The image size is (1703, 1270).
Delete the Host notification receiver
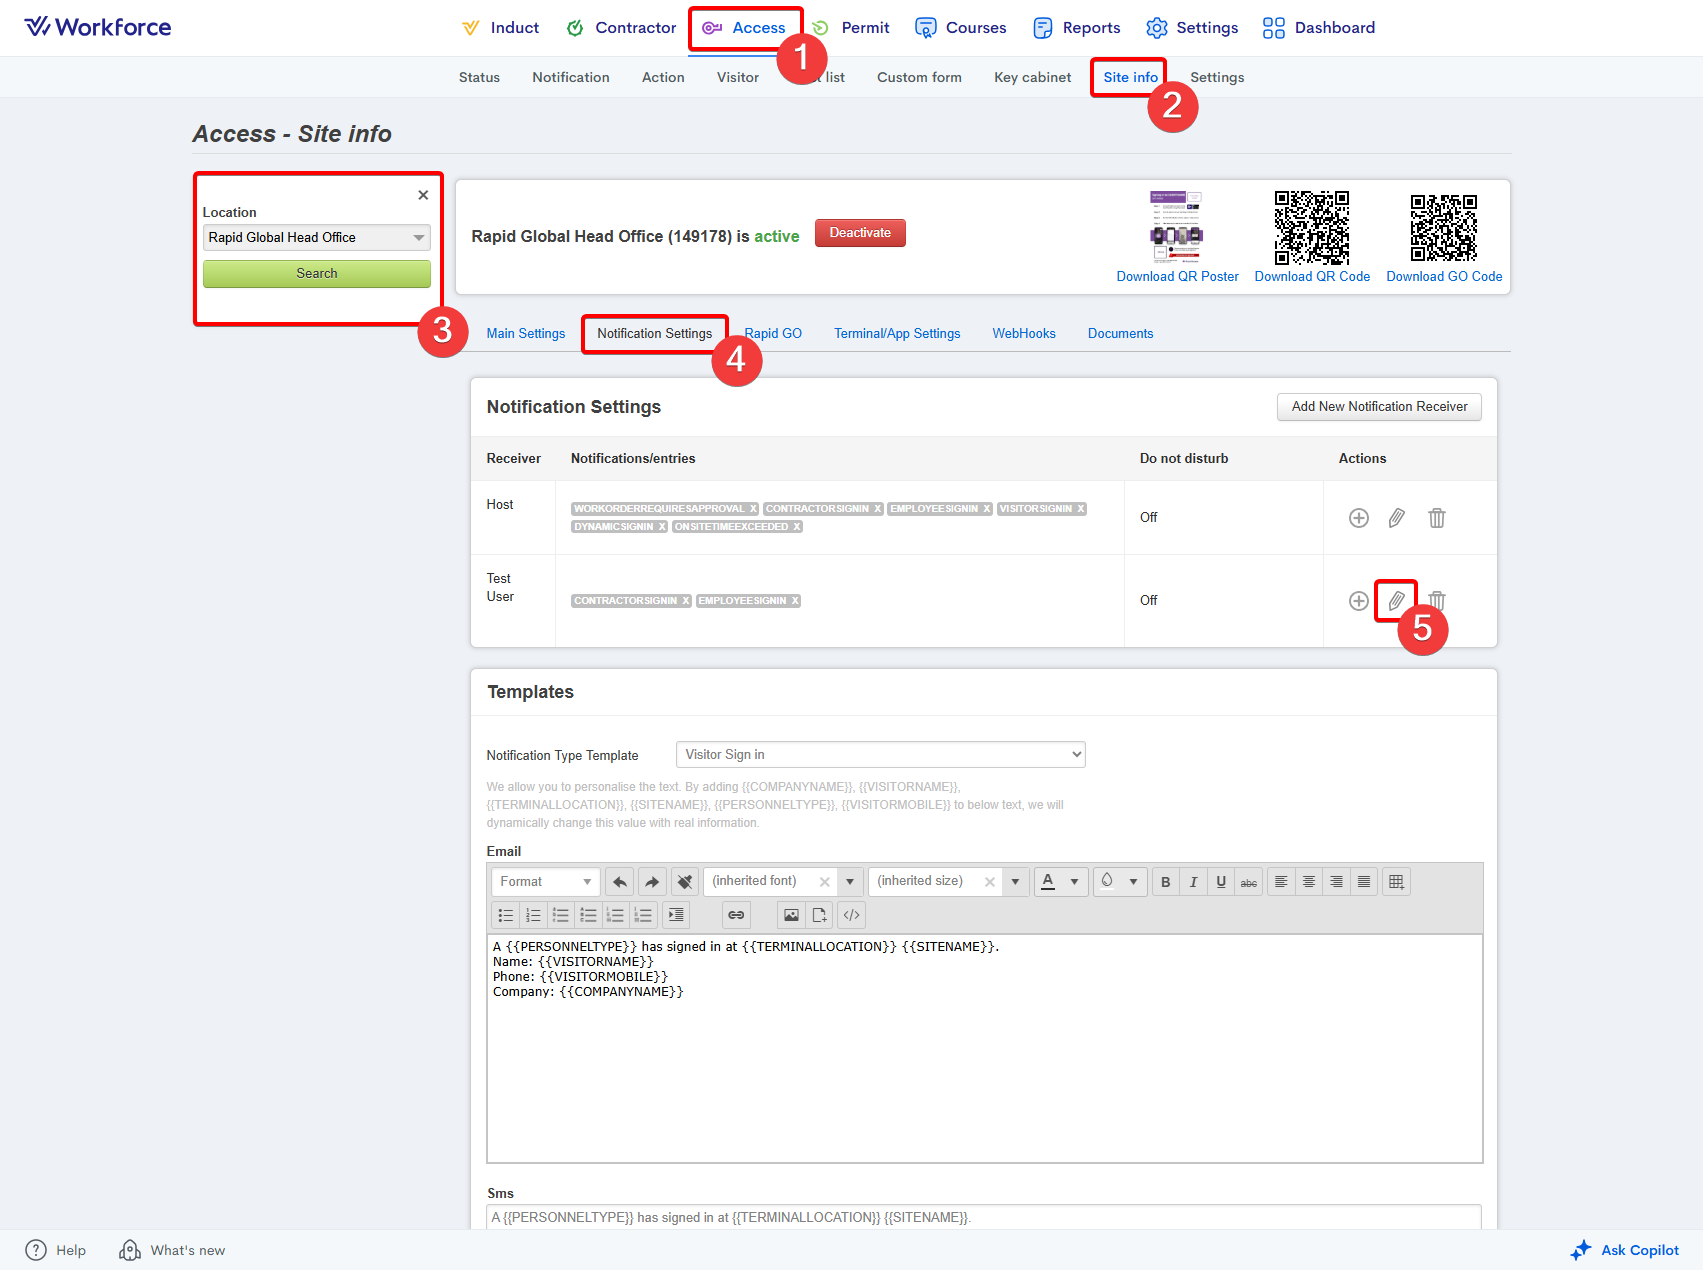(1436, 518)
